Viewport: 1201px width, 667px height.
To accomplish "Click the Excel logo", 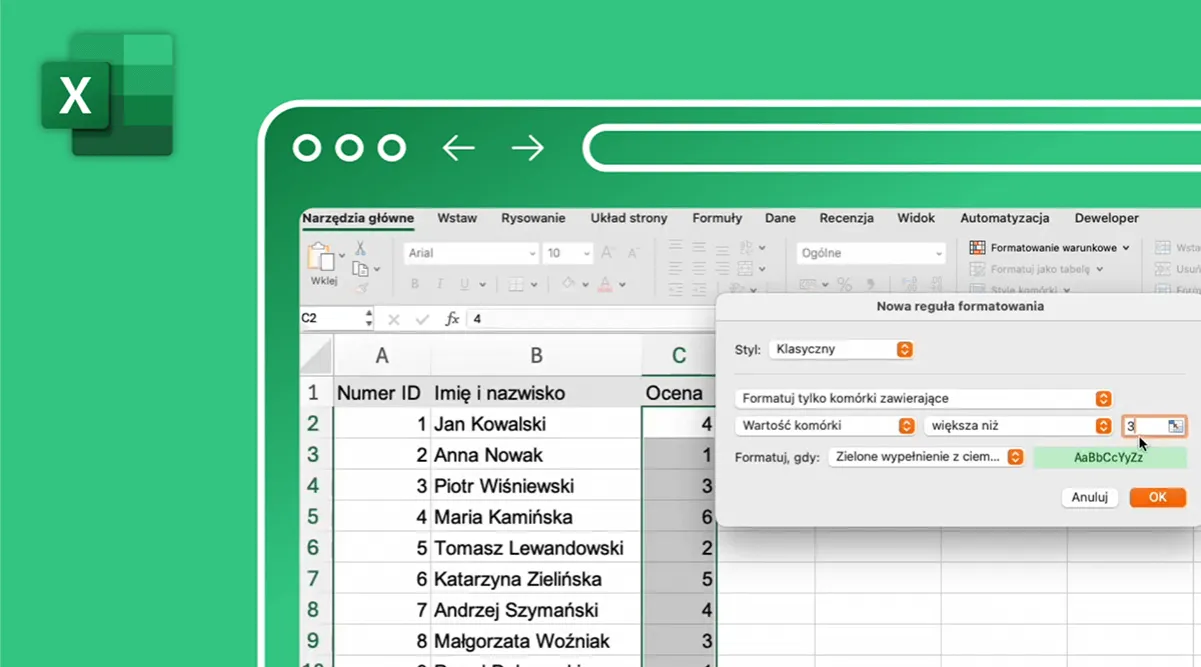I will coord(107,95).
